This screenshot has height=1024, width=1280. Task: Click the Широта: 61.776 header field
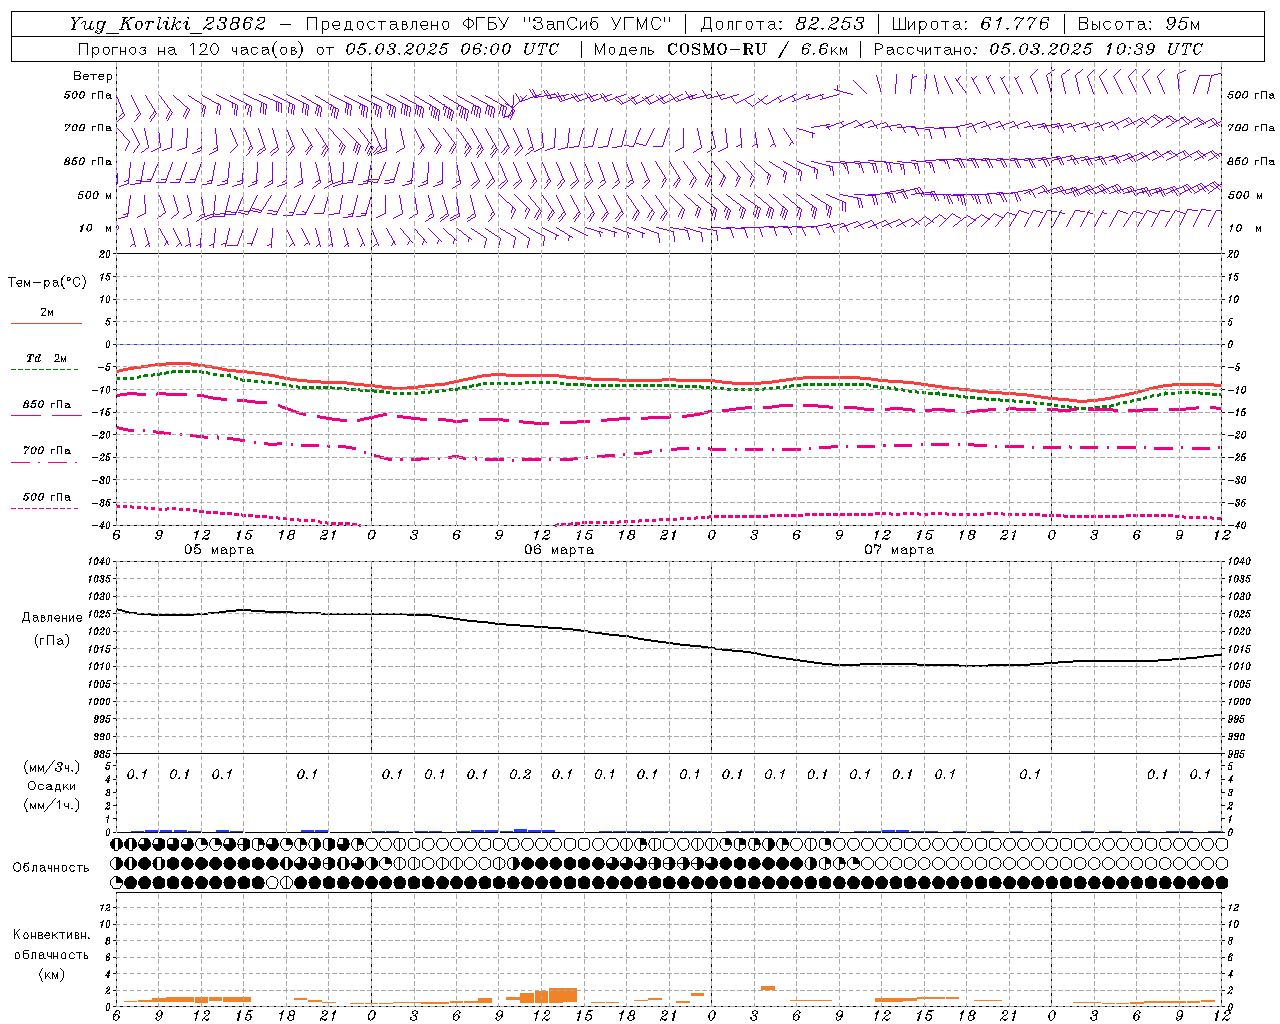(970, 24)
